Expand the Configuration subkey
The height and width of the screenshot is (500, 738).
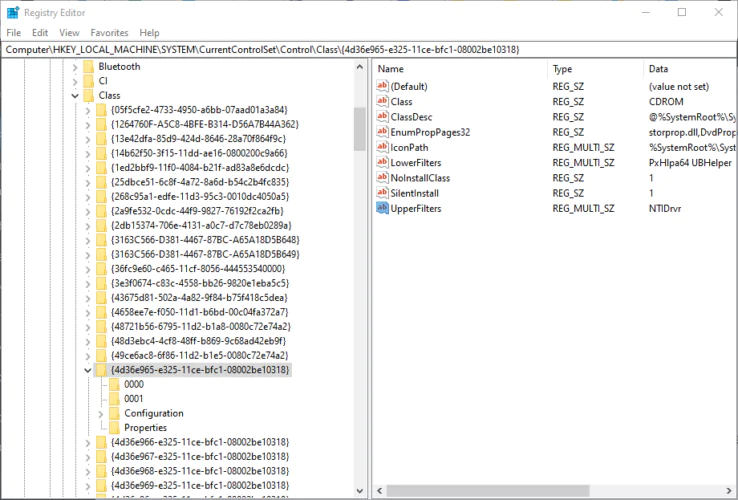coord(100,413)
